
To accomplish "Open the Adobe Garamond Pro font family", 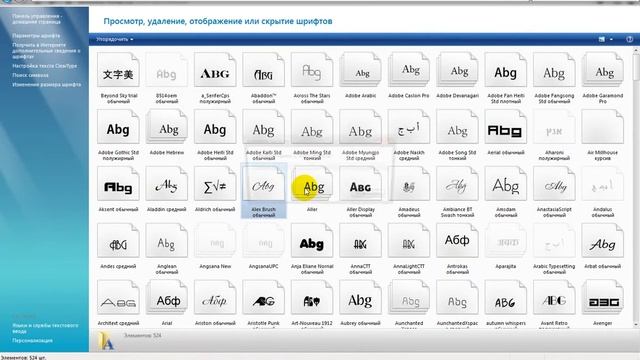I will 602,70.
